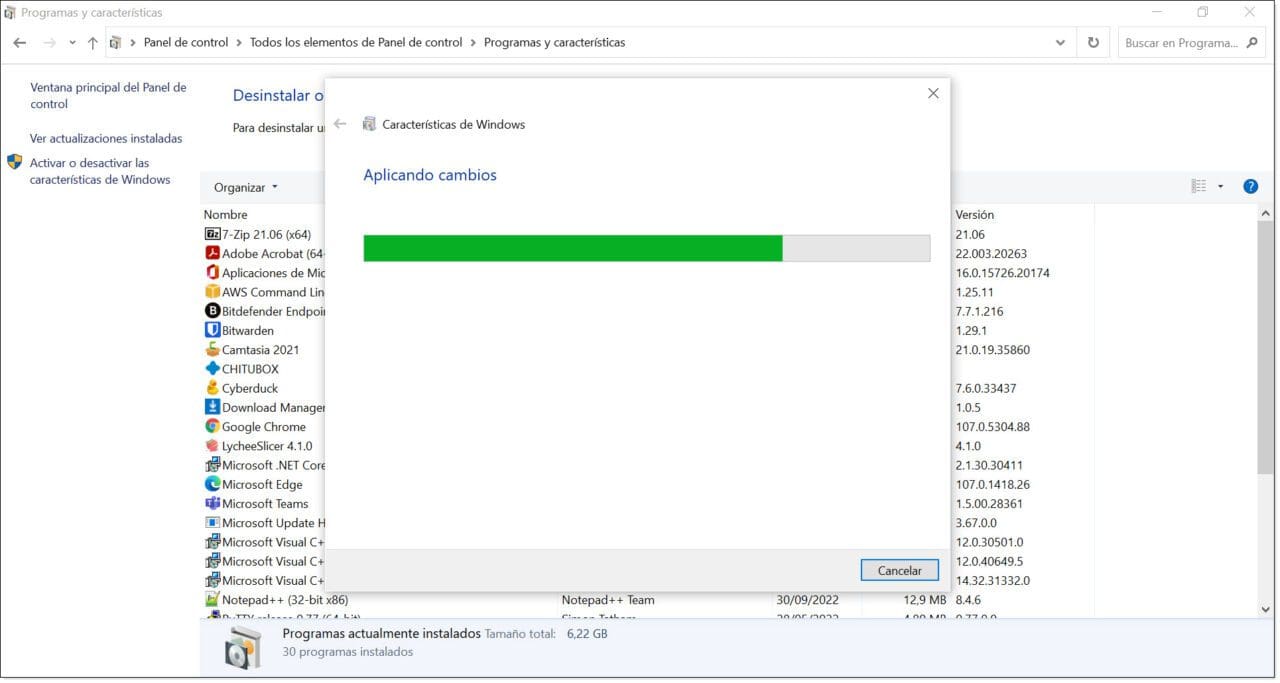Refresh the Programas y características view

[1093, 43]
